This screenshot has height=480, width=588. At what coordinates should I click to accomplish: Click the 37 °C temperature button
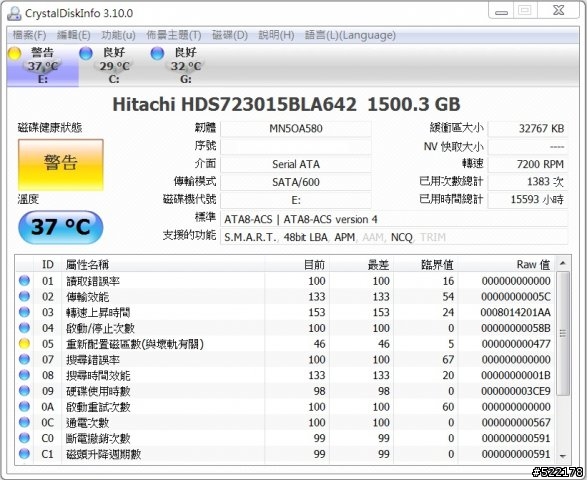[x=60, y=227]
